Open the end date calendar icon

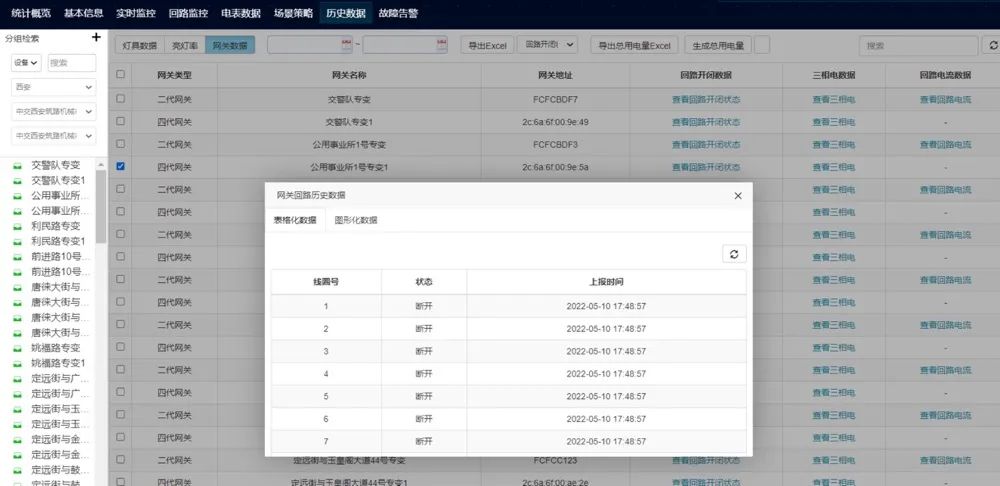(x=442, y=45)
